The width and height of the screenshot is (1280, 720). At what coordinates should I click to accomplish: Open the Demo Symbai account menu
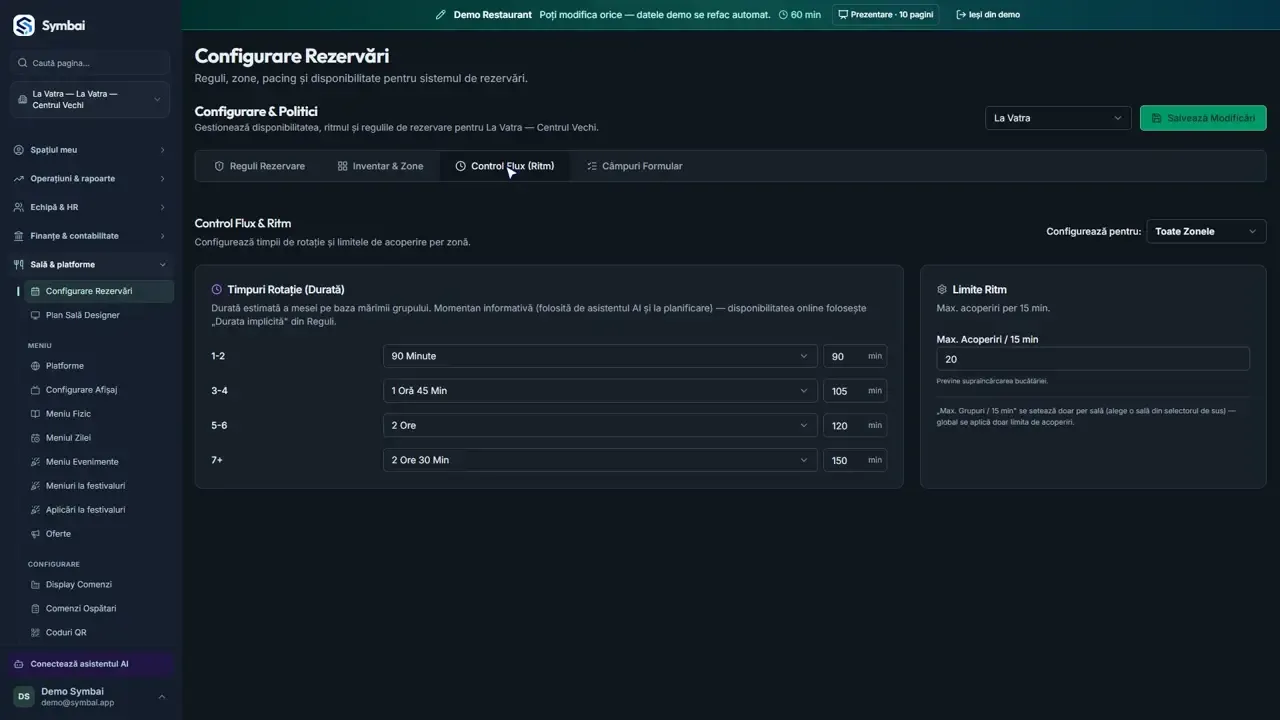[90, 696]
